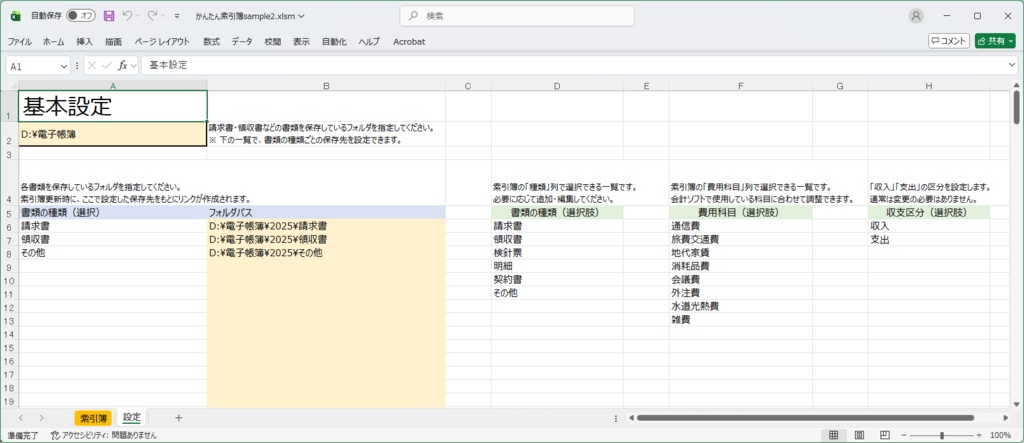Select column F header
The image size is (1024, 443).
tap(741, 86)
